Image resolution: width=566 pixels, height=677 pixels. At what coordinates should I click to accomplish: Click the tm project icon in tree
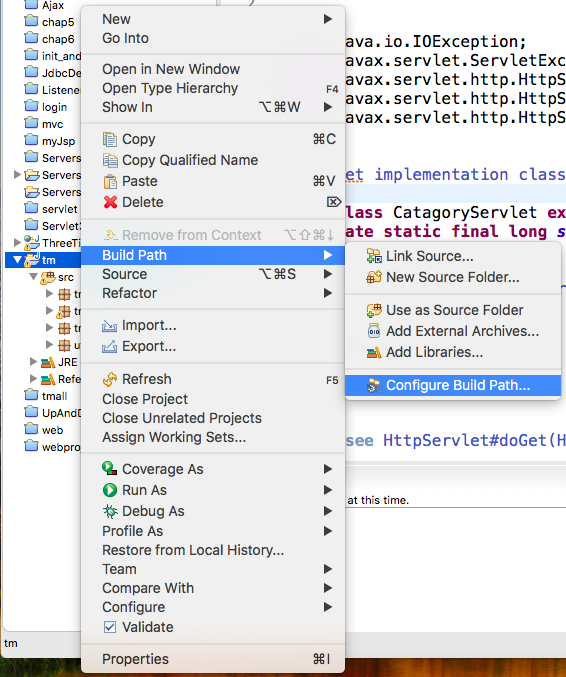(x=32, y=260)
